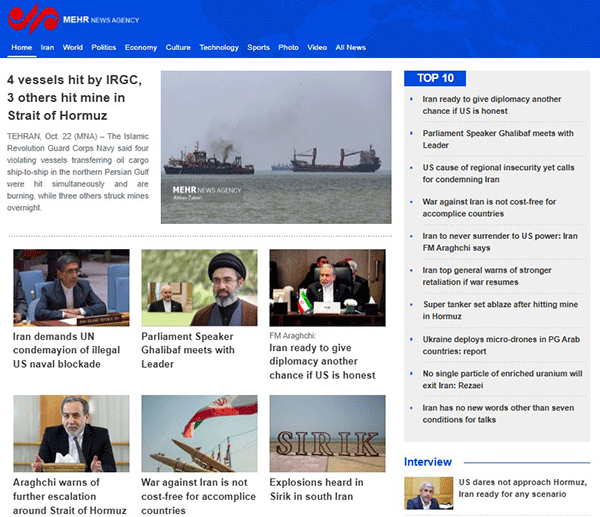Screen dimensions: 600x517
Task: Navigate to the Culture section
Action: [178, 47]
